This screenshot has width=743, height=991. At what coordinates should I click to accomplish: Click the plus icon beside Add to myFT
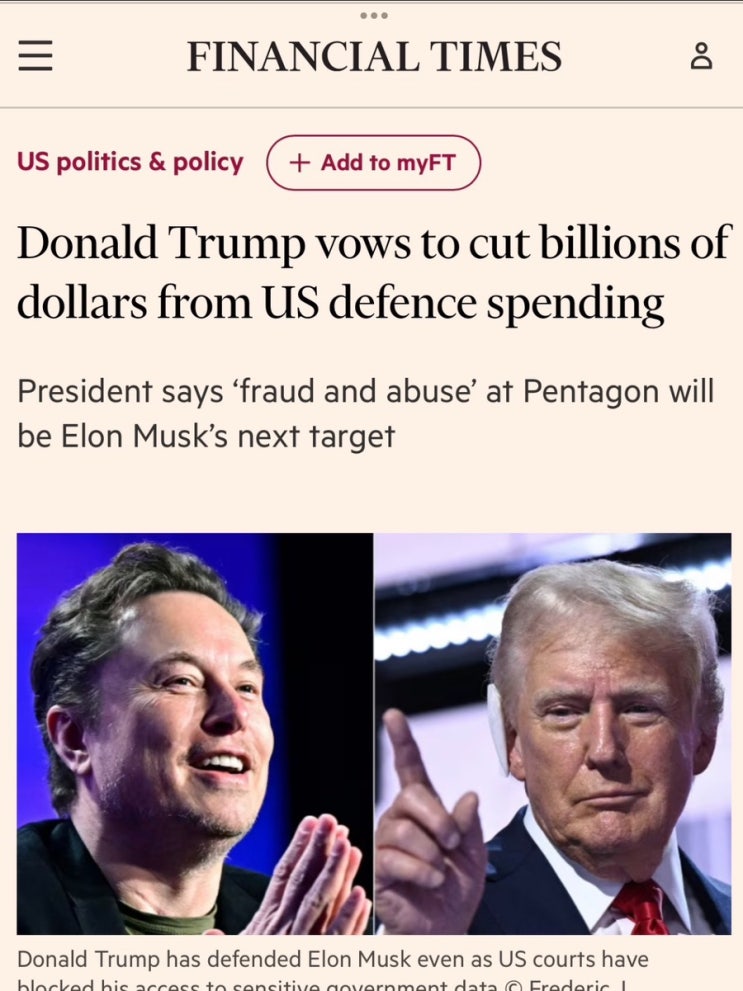[300, 163]
